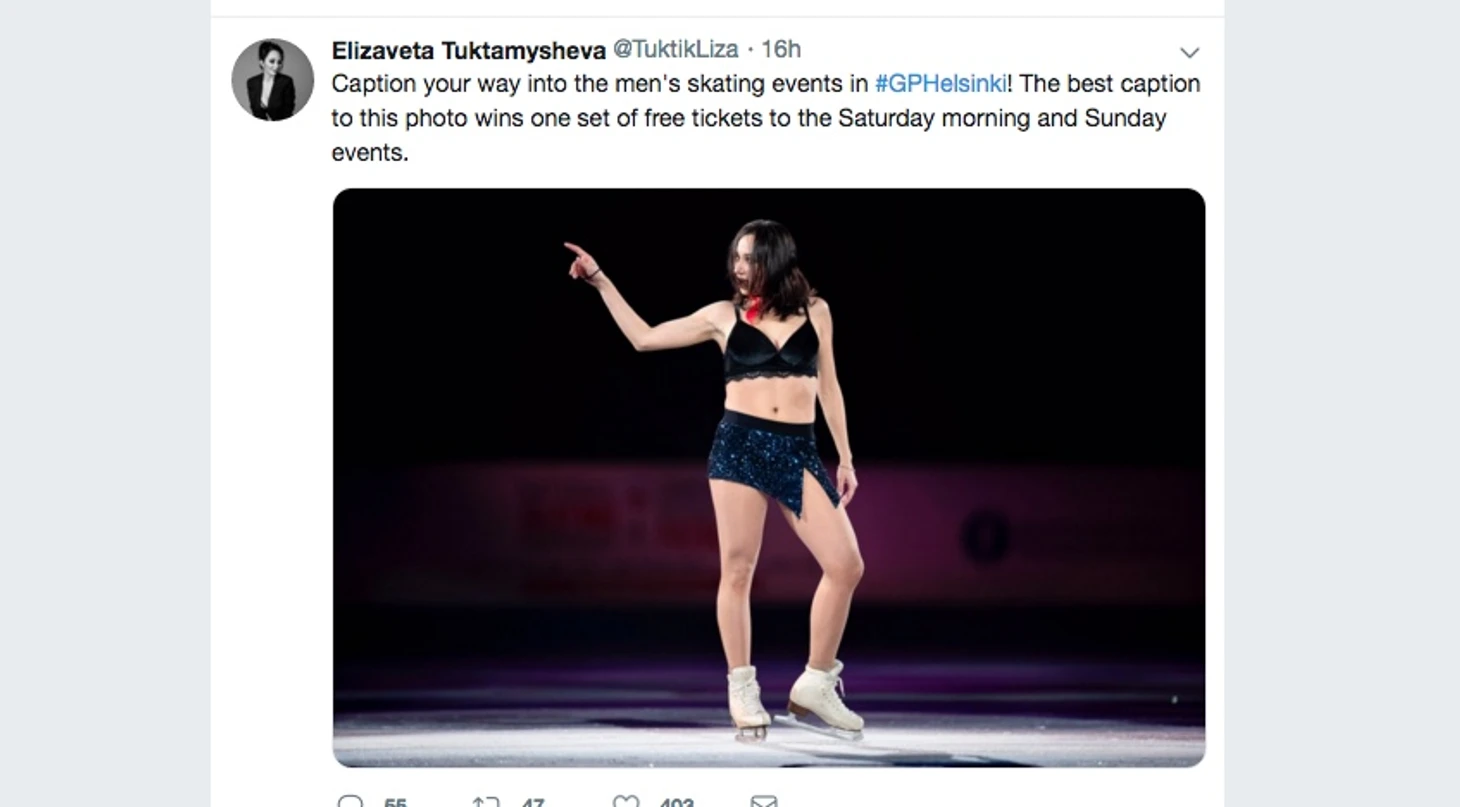Click the 16h timestamp link
Image resolution: width=1460 pixels, height=807 pixels.
781,49
